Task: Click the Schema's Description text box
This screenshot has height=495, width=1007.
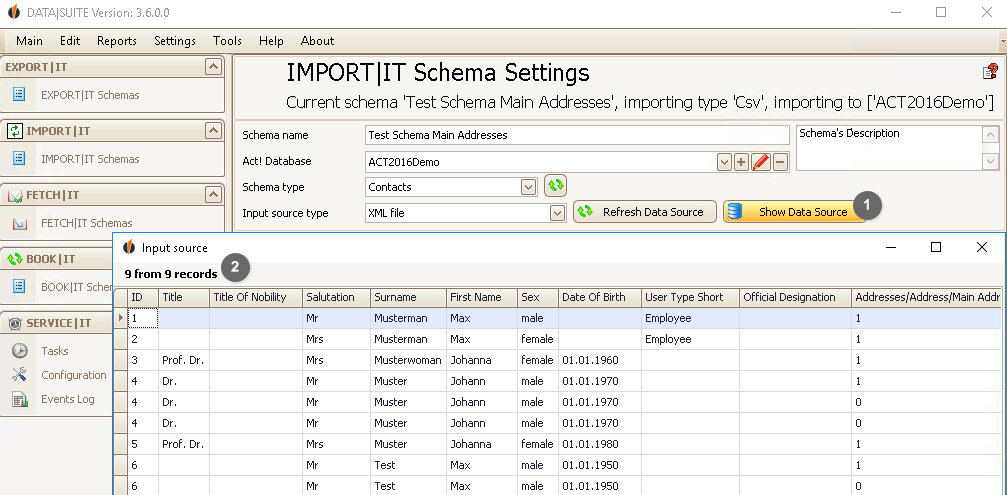Action: pyautogui.click(x=889, y=148)
